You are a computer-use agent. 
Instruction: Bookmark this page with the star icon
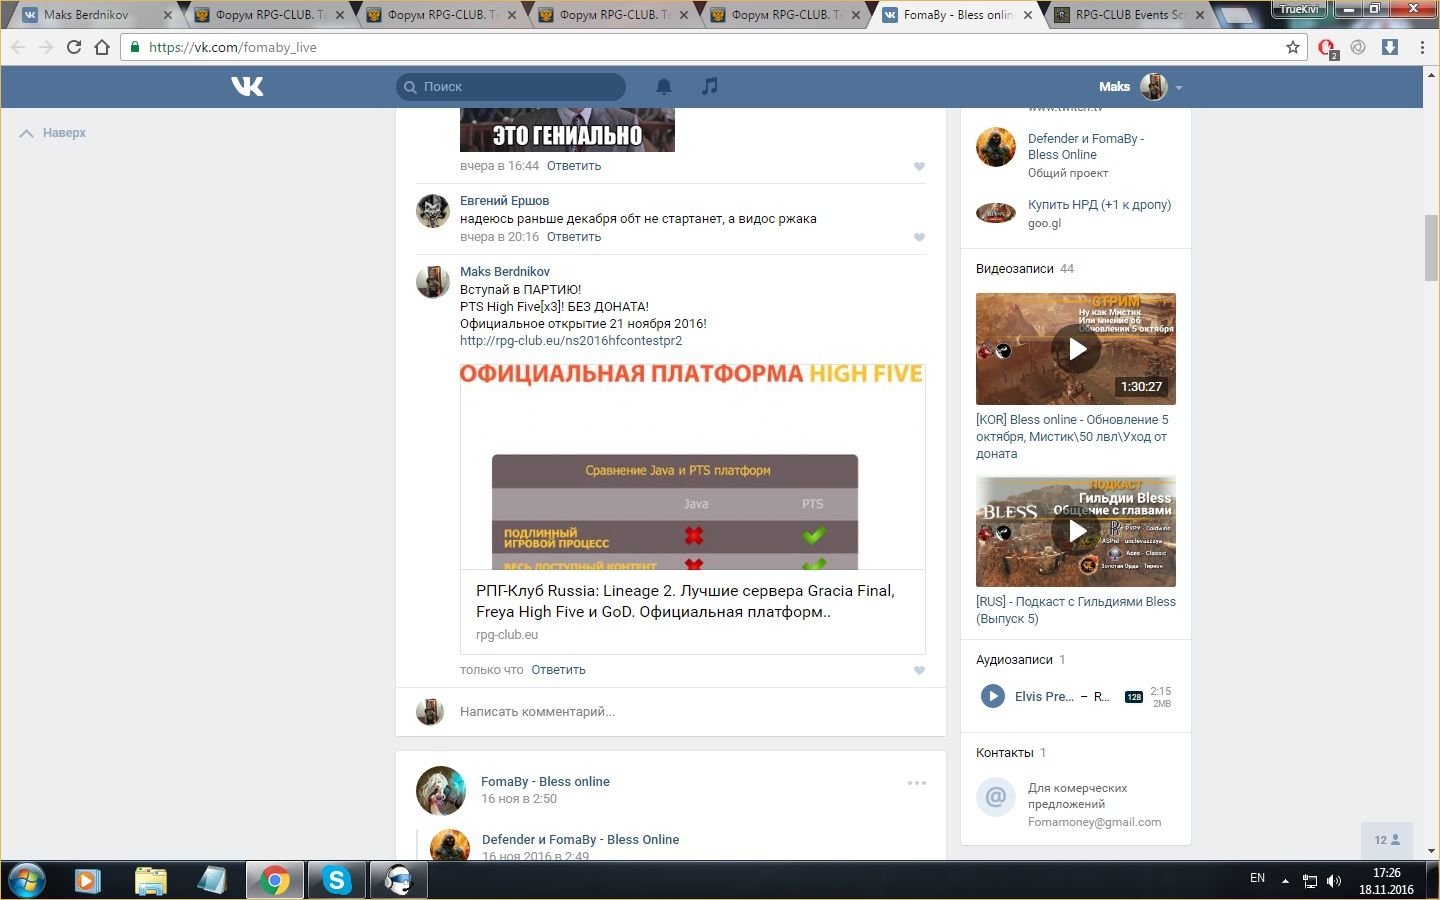[x=1292, y=47]
